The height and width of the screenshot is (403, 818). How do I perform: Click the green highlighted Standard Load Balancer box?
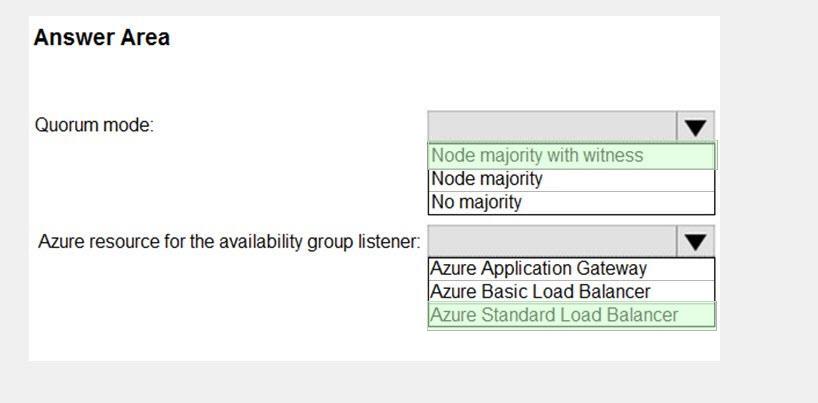[572, 315]
